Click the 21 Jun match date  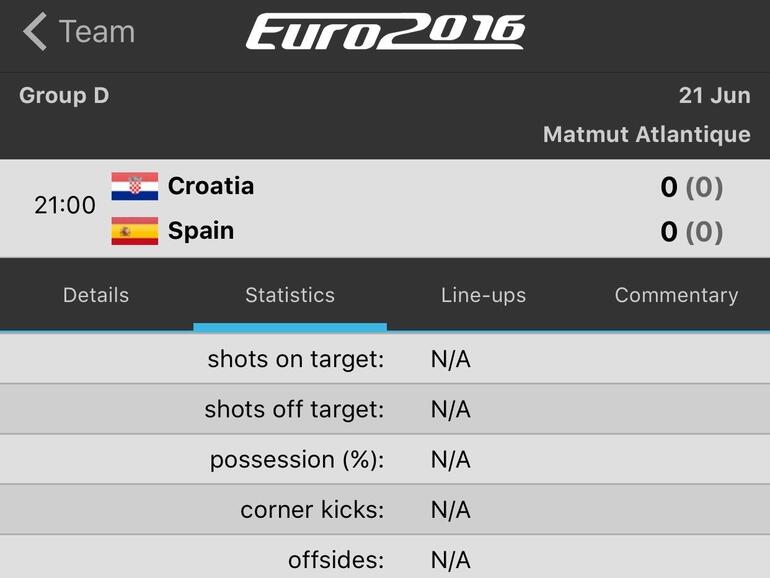714,96
